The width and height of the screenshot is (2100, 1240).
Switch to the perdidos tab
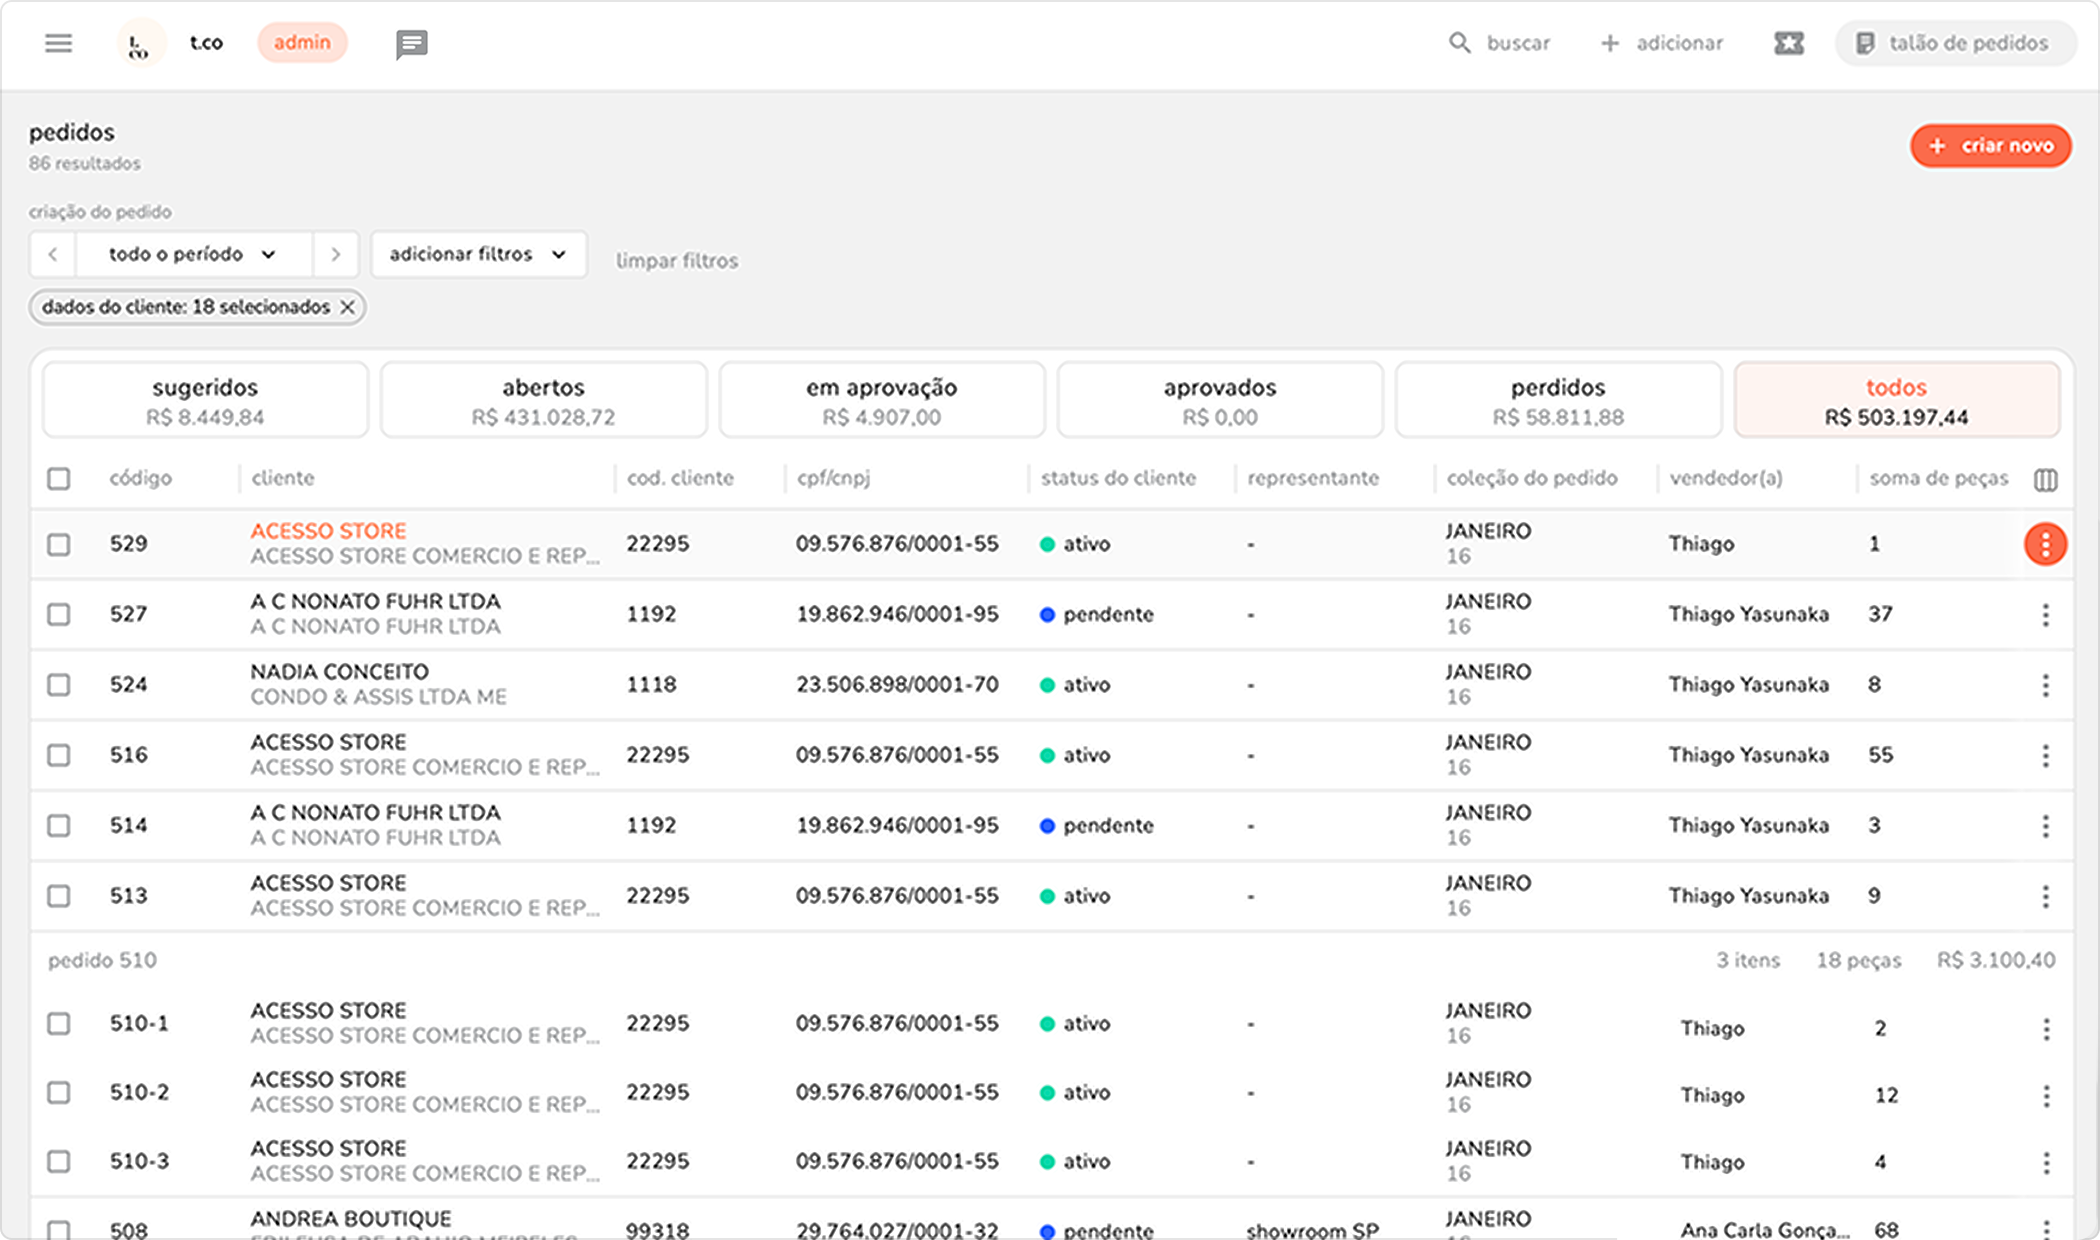(x=1557, y=400)
